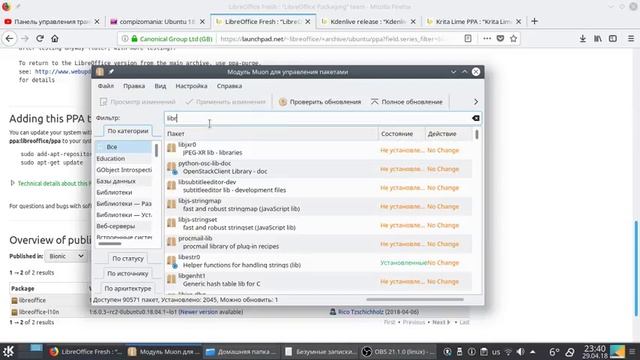Image resolution: width=640 pixels, height=360 pixels.
Task: Open the Firefox home page icon
Action: click(55, 38)
